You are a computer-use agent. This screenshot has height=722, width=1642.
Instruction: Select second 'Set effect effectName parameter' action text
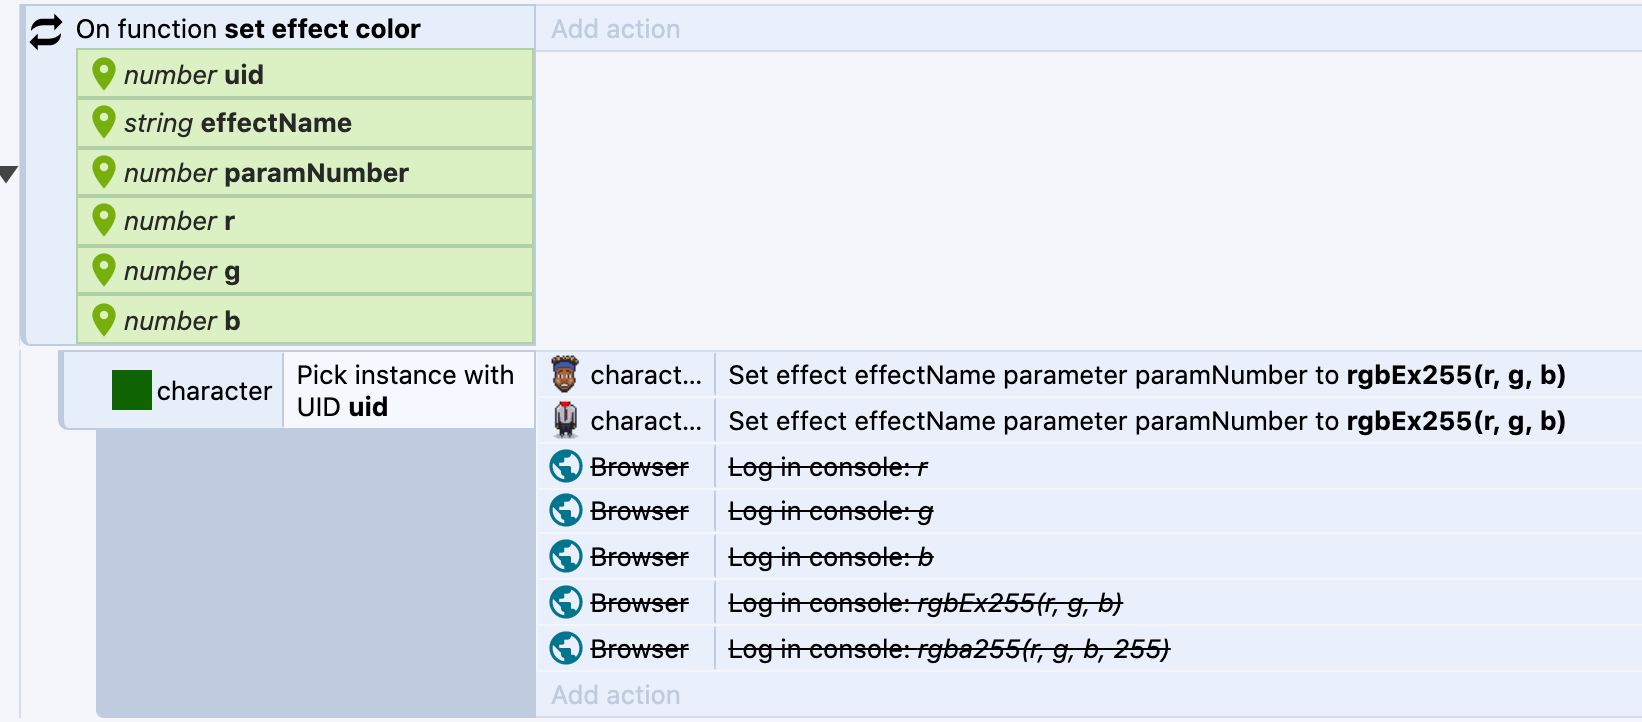click(1147, 421)
